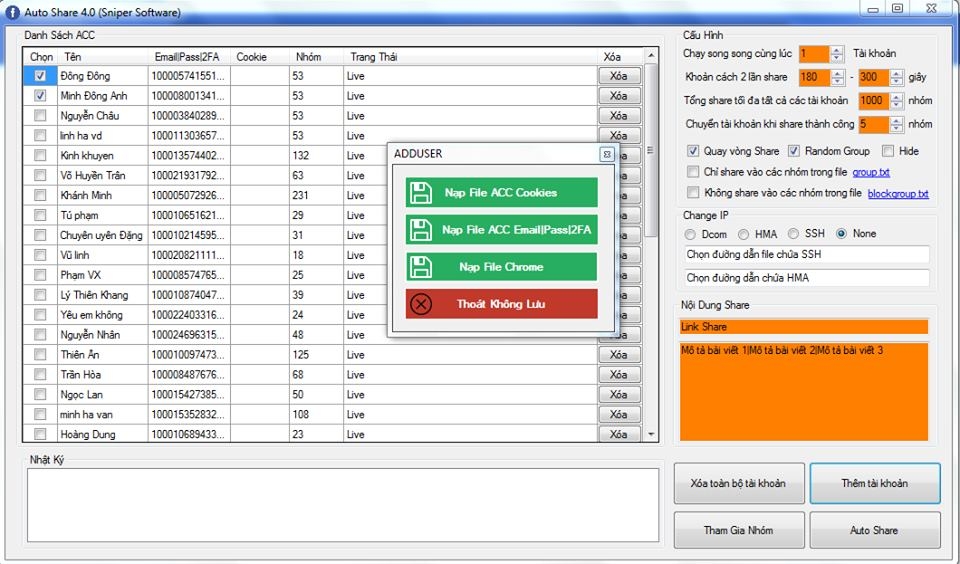This screenshot has height=564, width=960.
Task: Uncheck the Minh Đông Anh account checkbox
Action: [40, 96]
